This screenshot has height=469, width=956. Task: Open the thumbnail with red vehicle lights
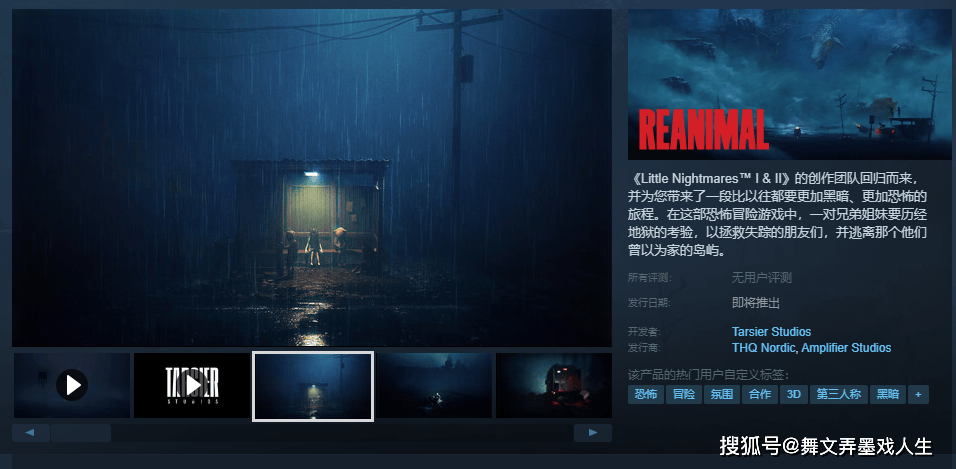point(554,385)
